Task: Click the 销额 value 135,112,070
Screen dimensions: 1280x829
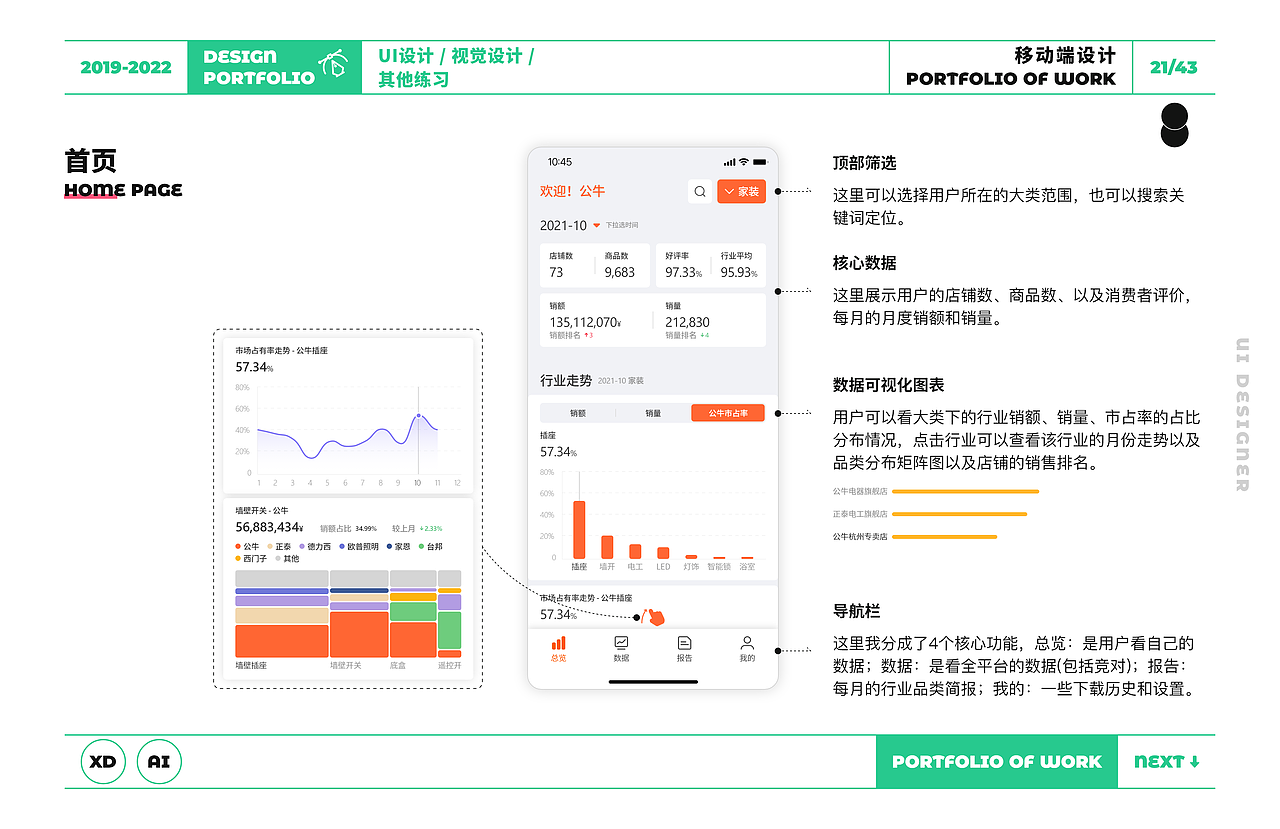Action: tap(585, 322)
